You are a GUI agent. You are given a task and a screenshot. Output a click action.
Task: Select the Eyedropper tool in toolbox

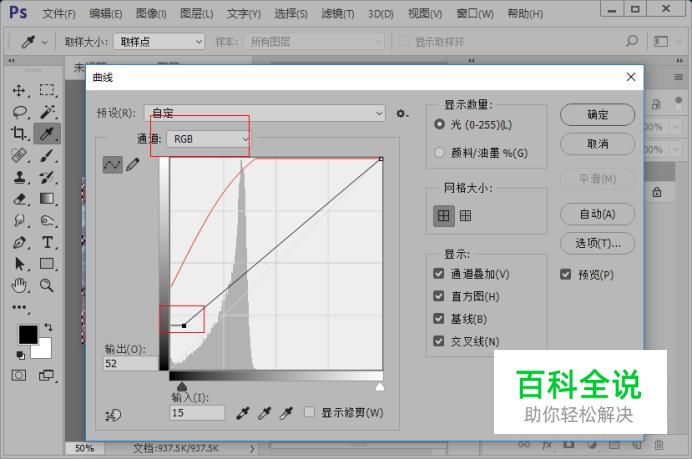[x=47, y=133]
